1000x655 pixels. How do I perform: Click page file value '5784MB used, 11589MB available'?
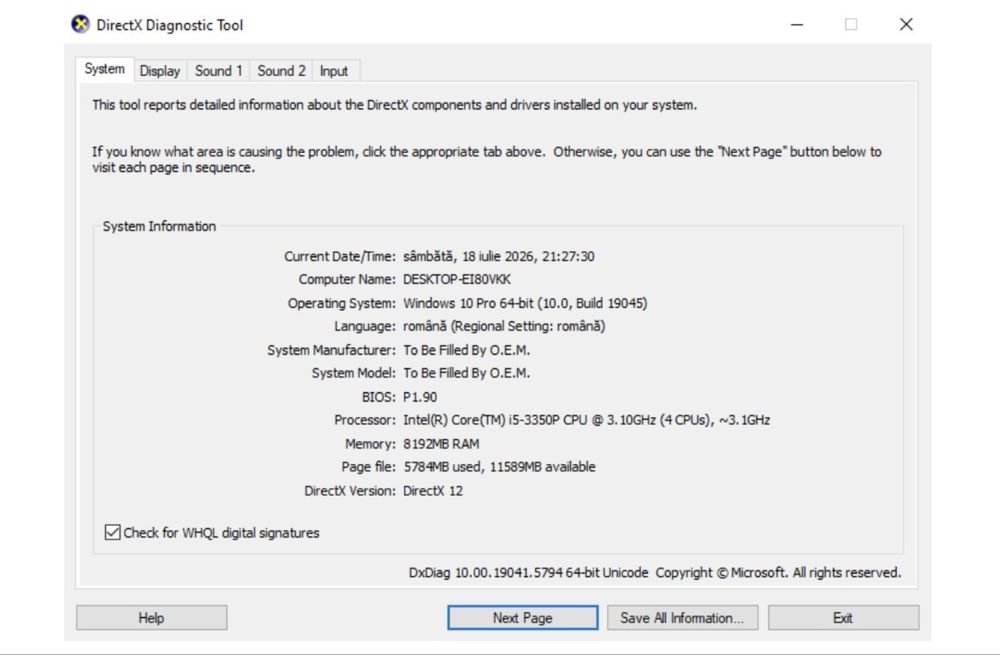[499, 467]
